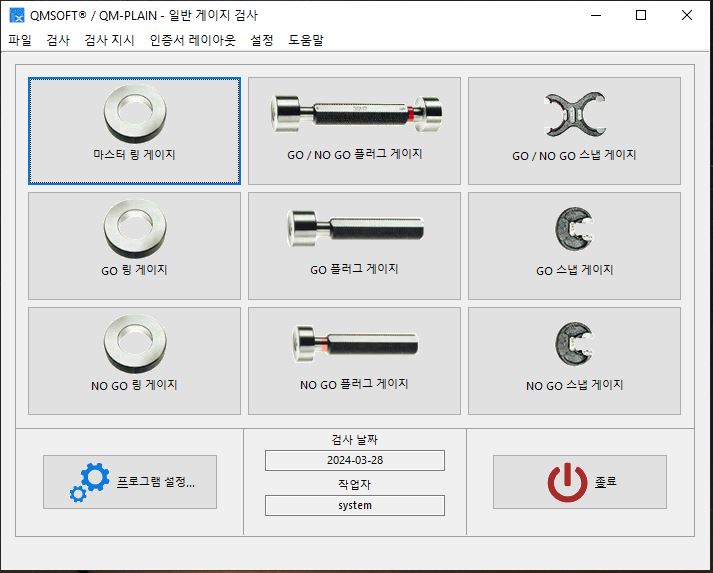
Task: Select the GO 링 게이지 tile
Action: click(134, 246)
